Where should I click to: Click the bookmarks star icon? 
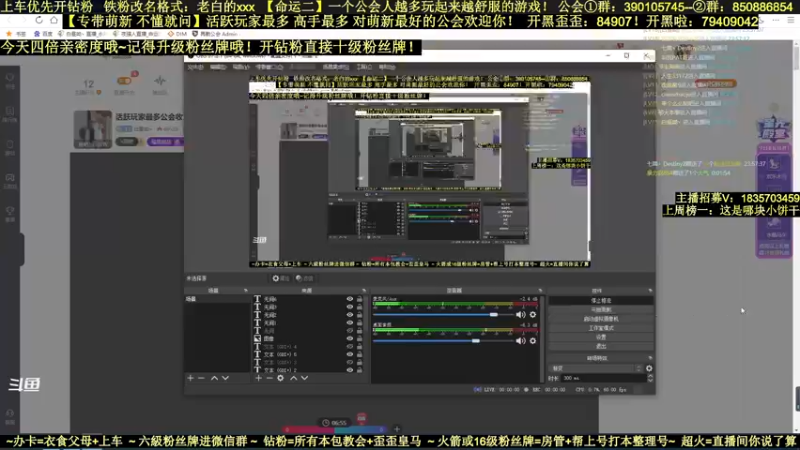[9, 34]
